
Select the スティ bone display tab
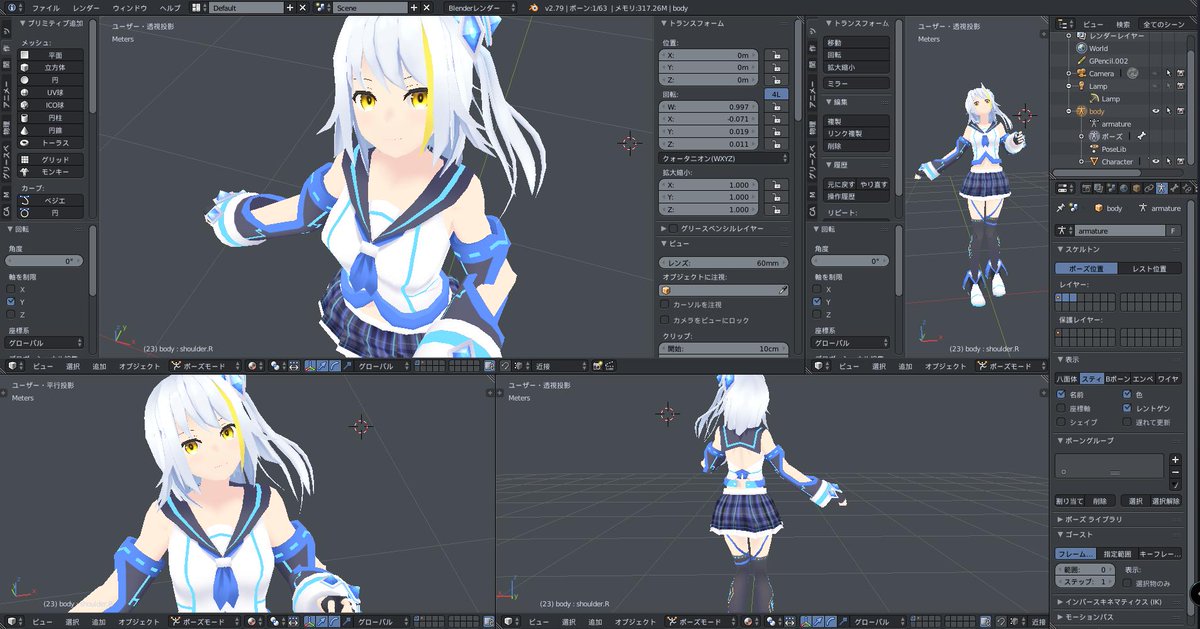coord(1092,379)
